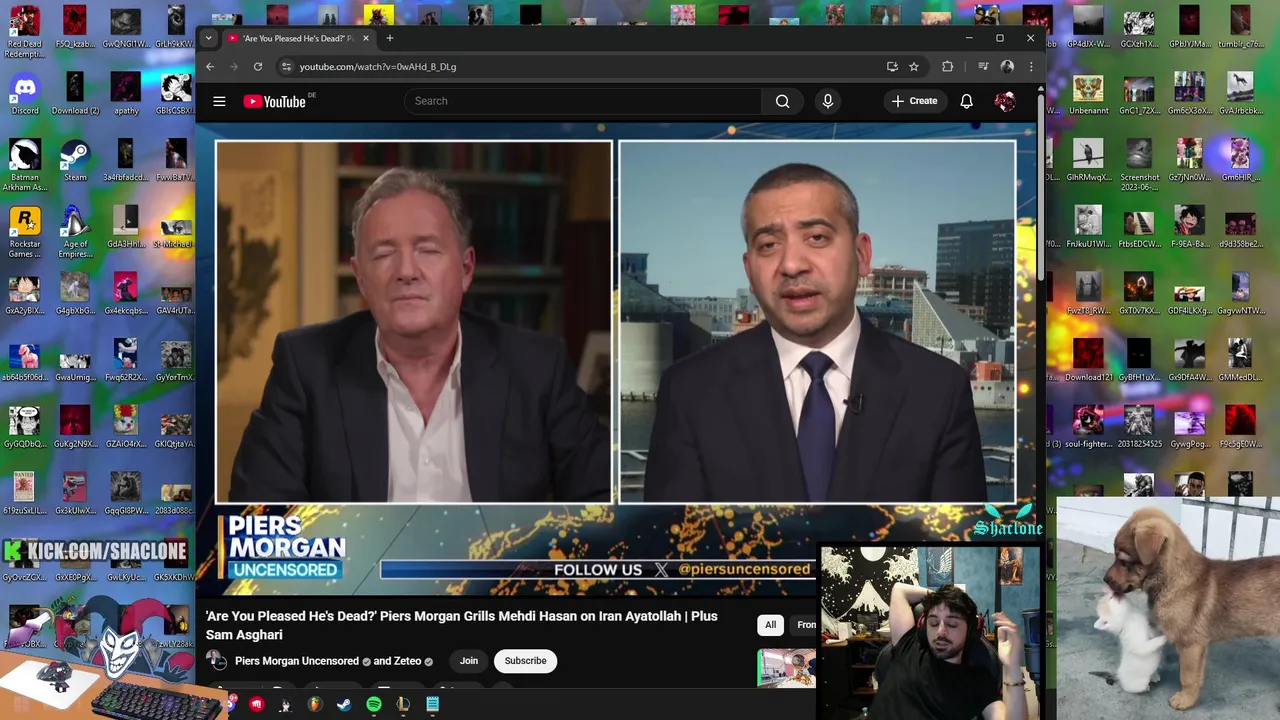
Task: Open the browser Extensions puzzle icon
Action: click(947, 67)
